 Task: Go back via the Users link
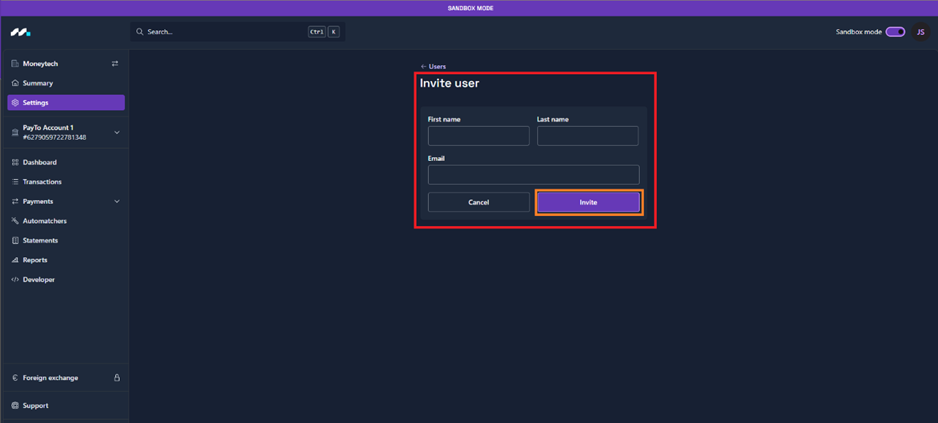pyautogui.click(x=433, y=66)
